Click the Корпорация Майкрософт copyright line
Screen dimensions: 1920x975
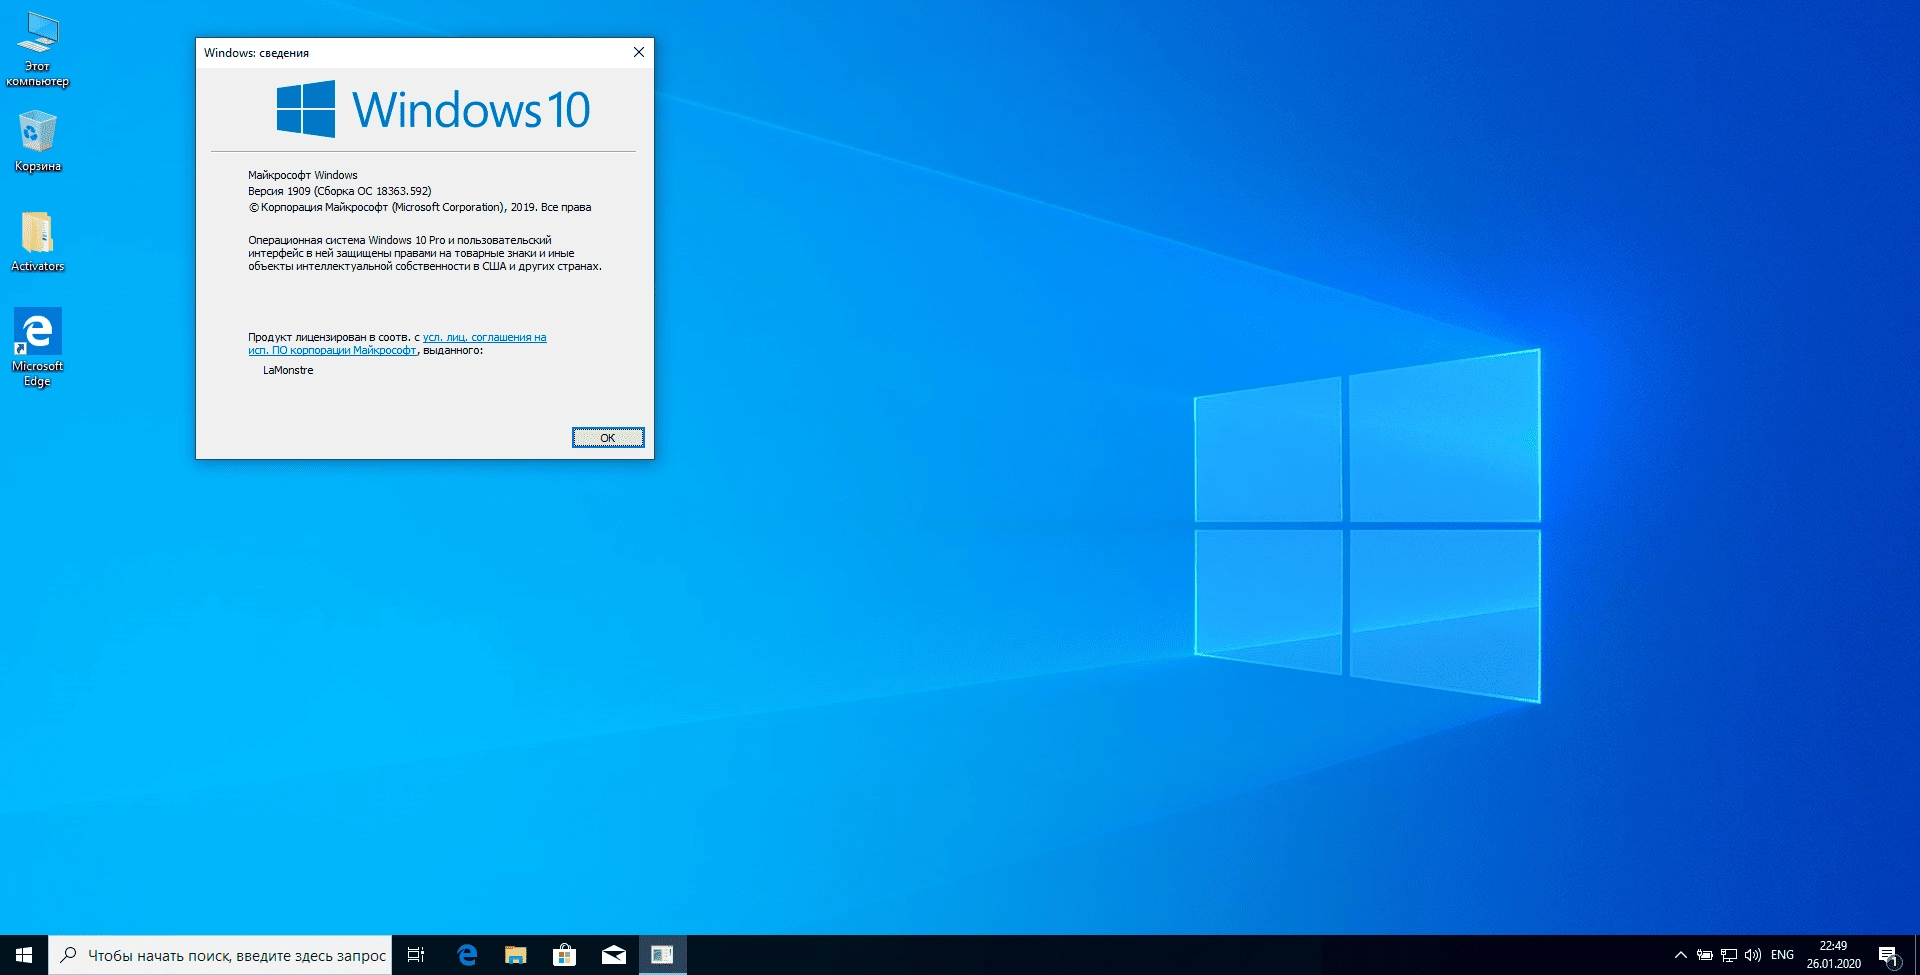420,207
